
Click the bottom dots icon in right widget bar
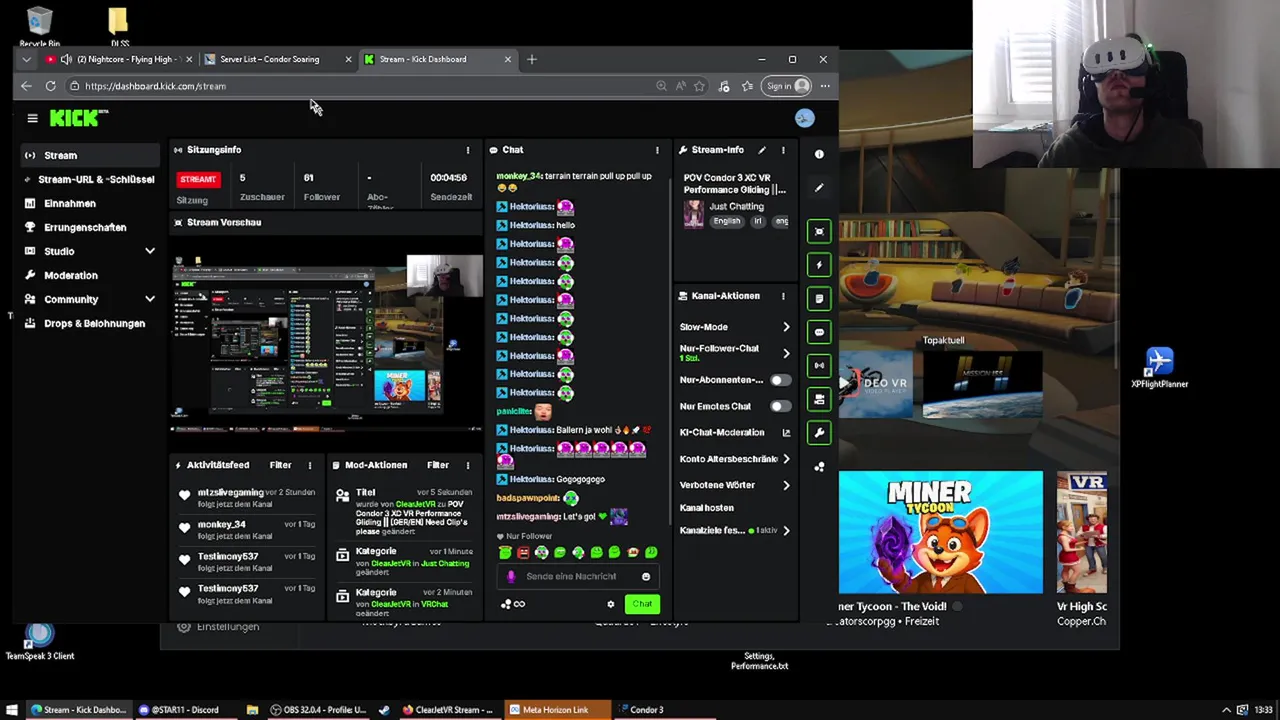819,467
